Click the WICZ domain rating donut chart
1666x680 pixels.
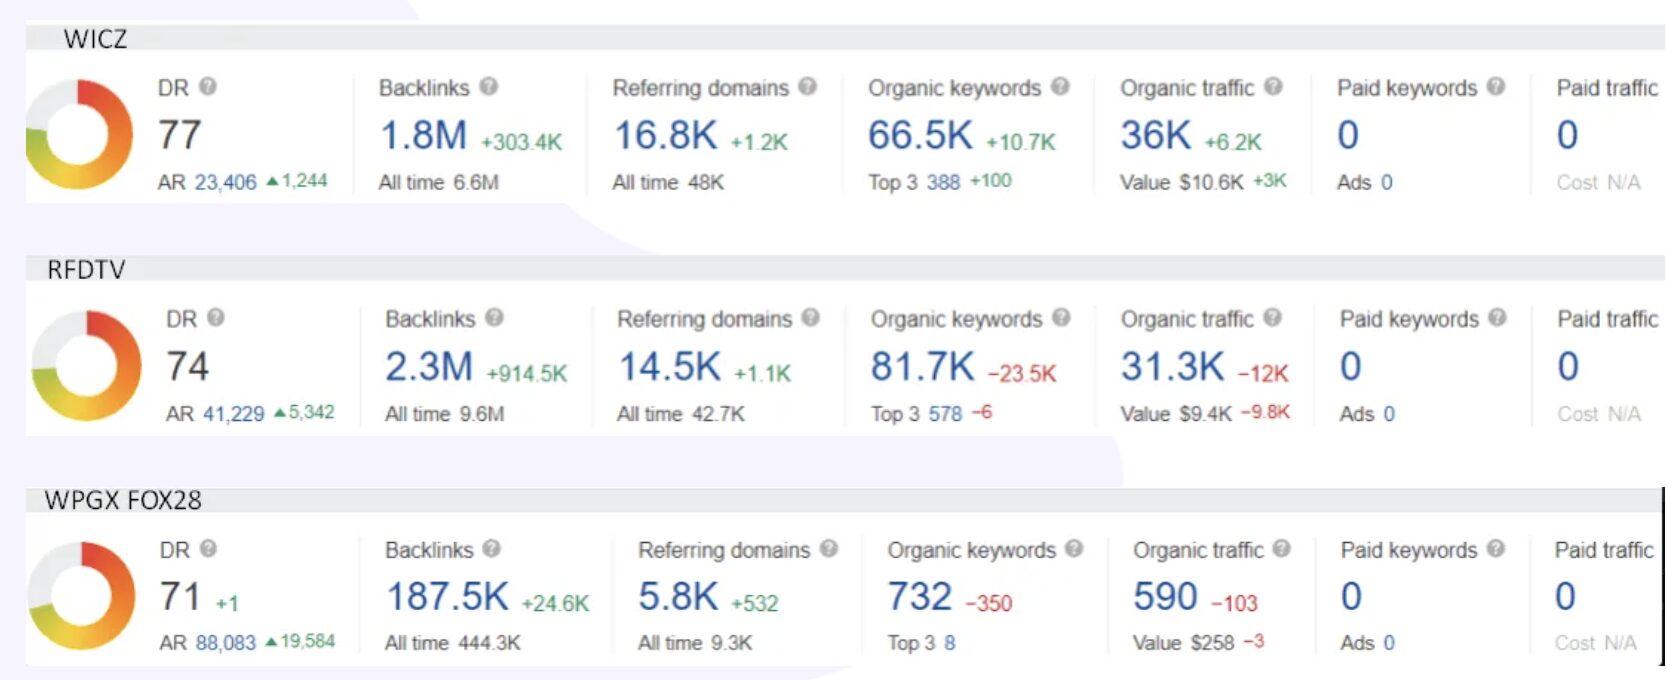coord(79,135)
